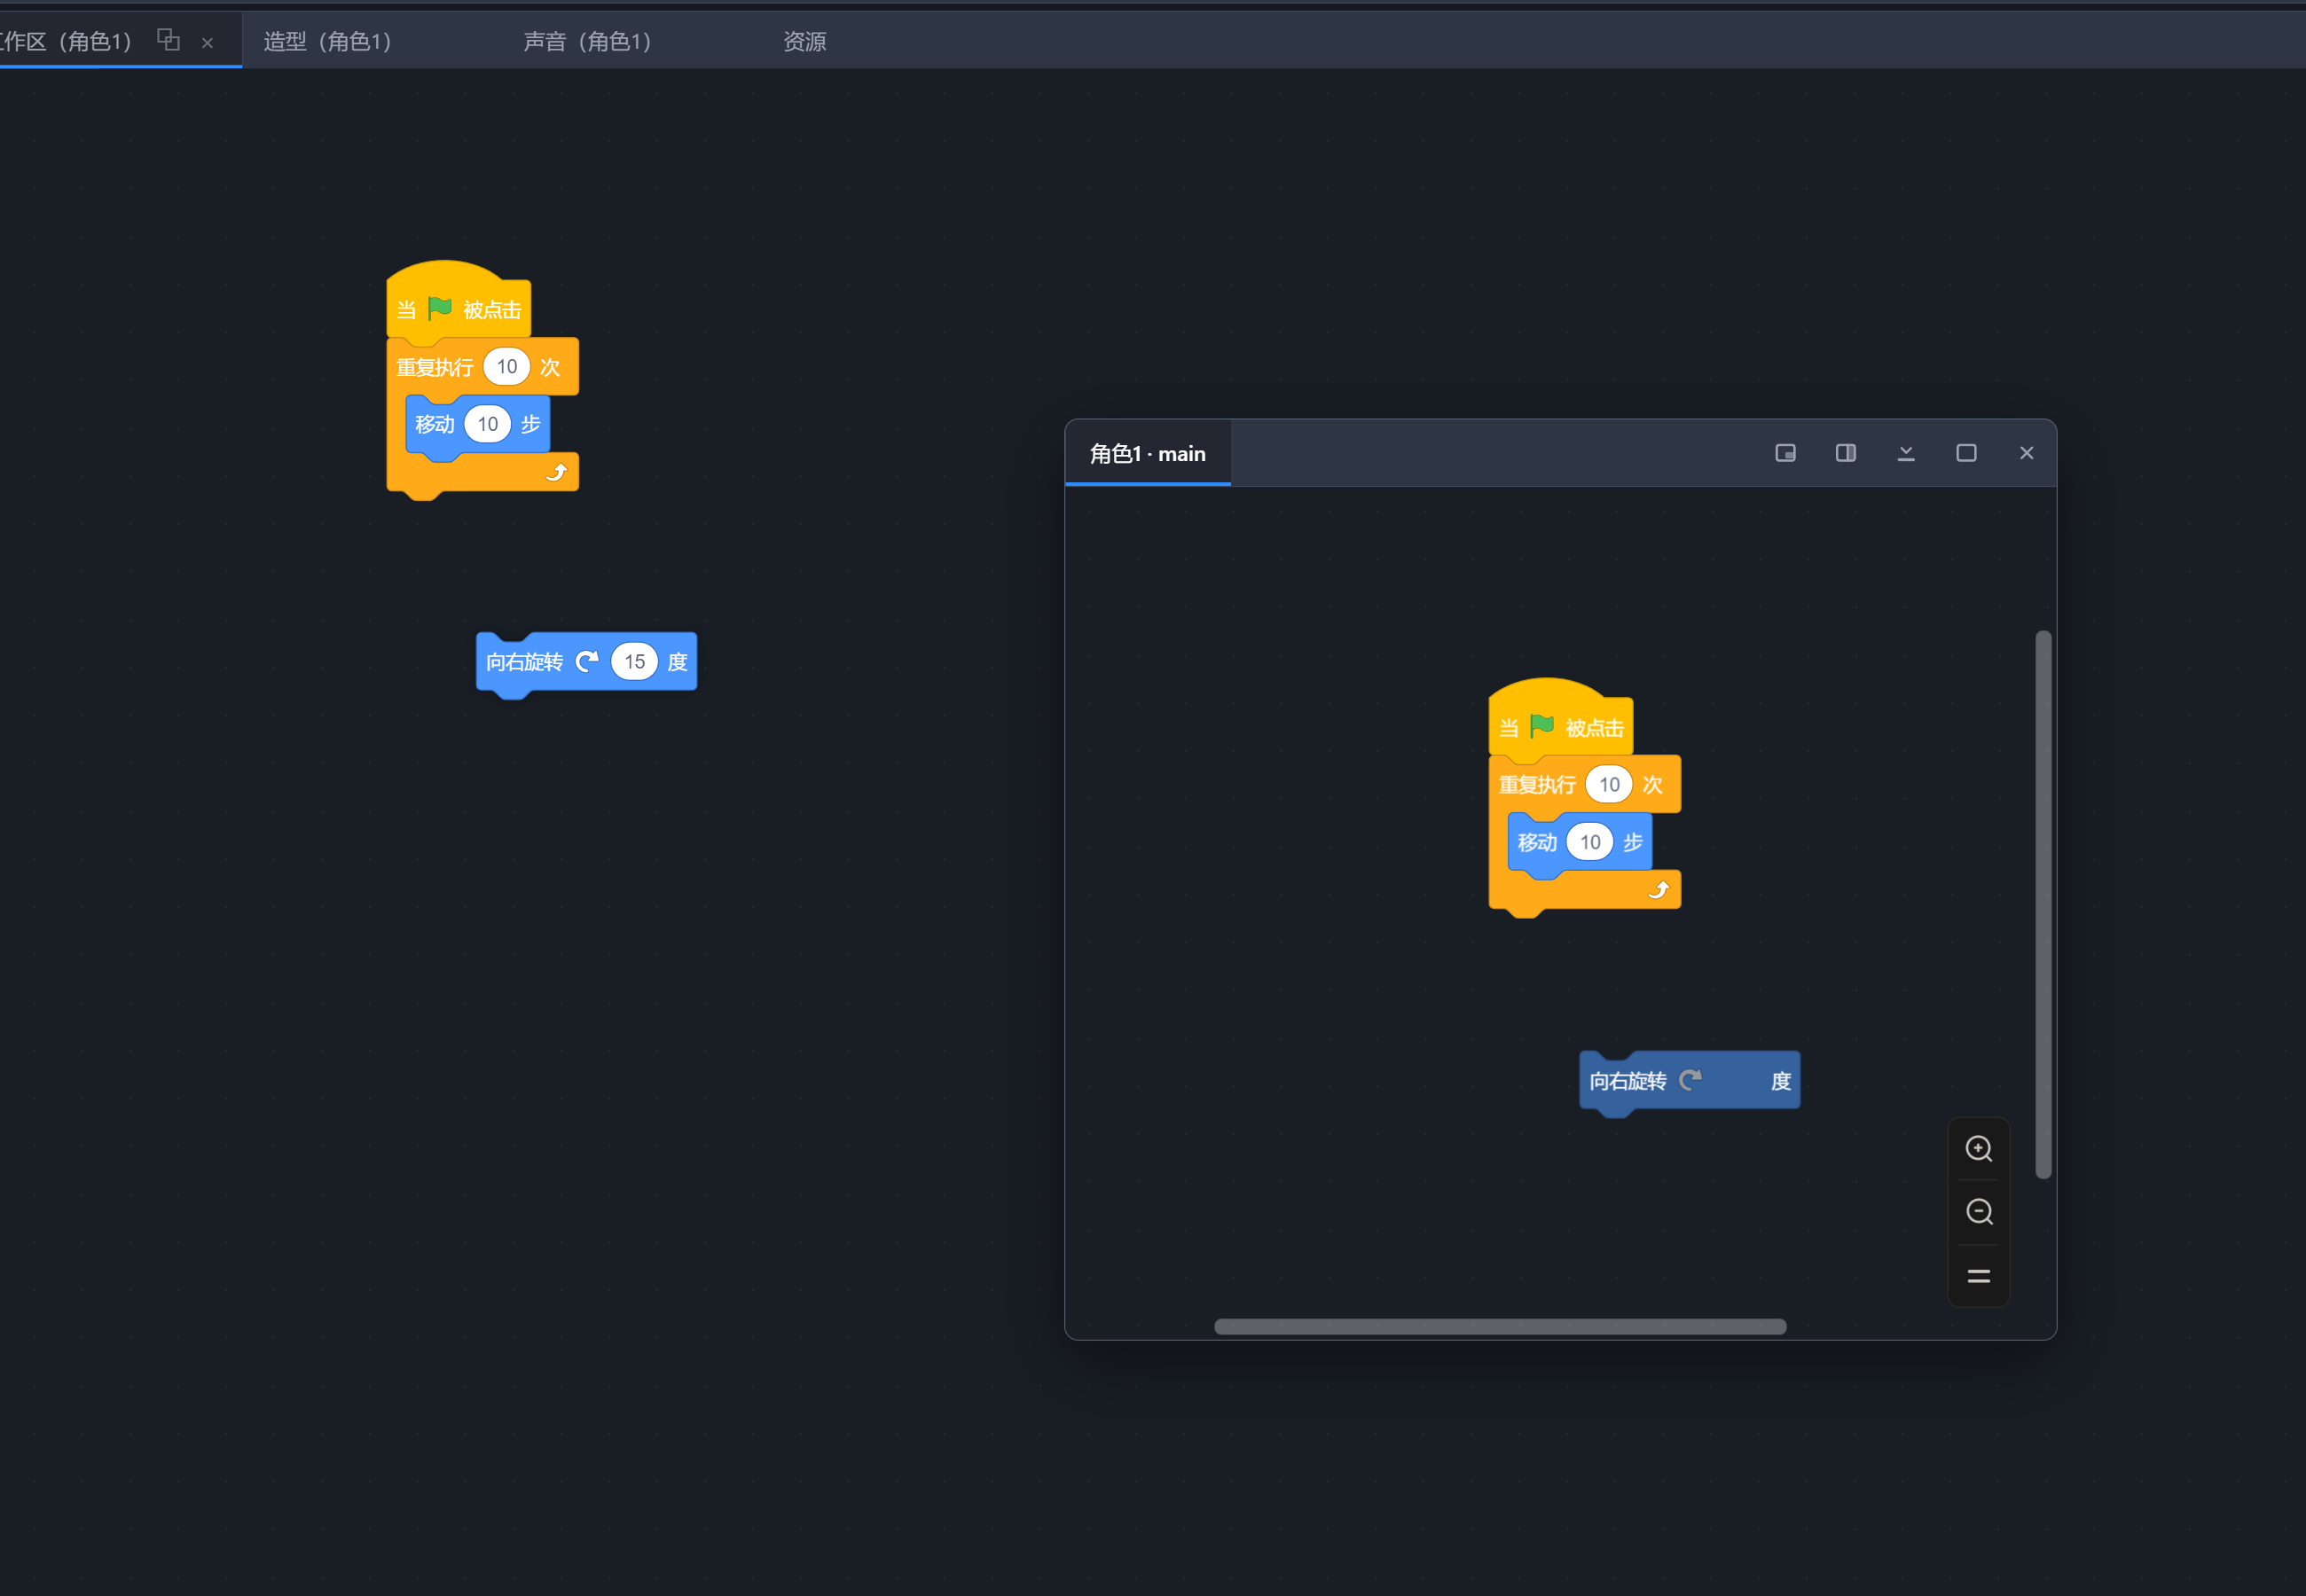Screen dimensions: 2306x1596
Task: Click the move steps 10 field in main workspace
Action: (x=488, y=424)
